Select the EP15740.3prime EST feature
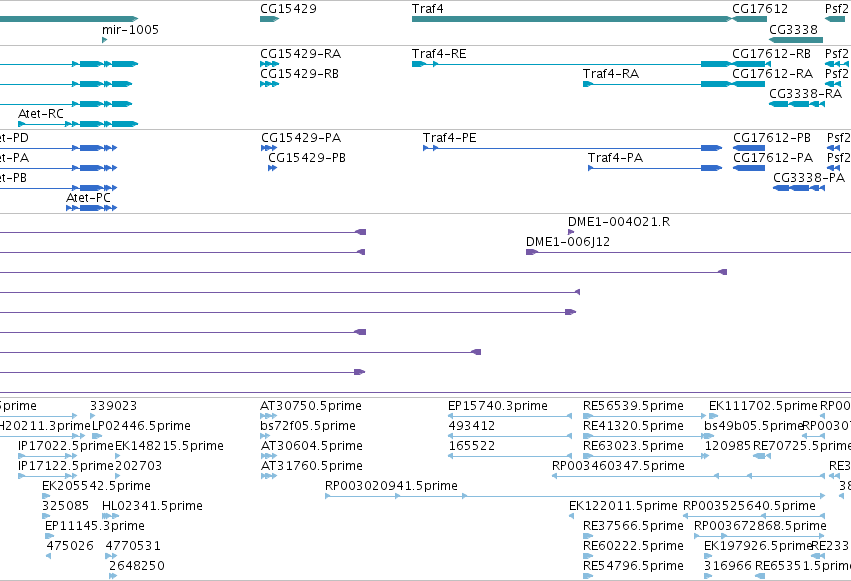The image size is (851, 581). click(x=510, y=416)
